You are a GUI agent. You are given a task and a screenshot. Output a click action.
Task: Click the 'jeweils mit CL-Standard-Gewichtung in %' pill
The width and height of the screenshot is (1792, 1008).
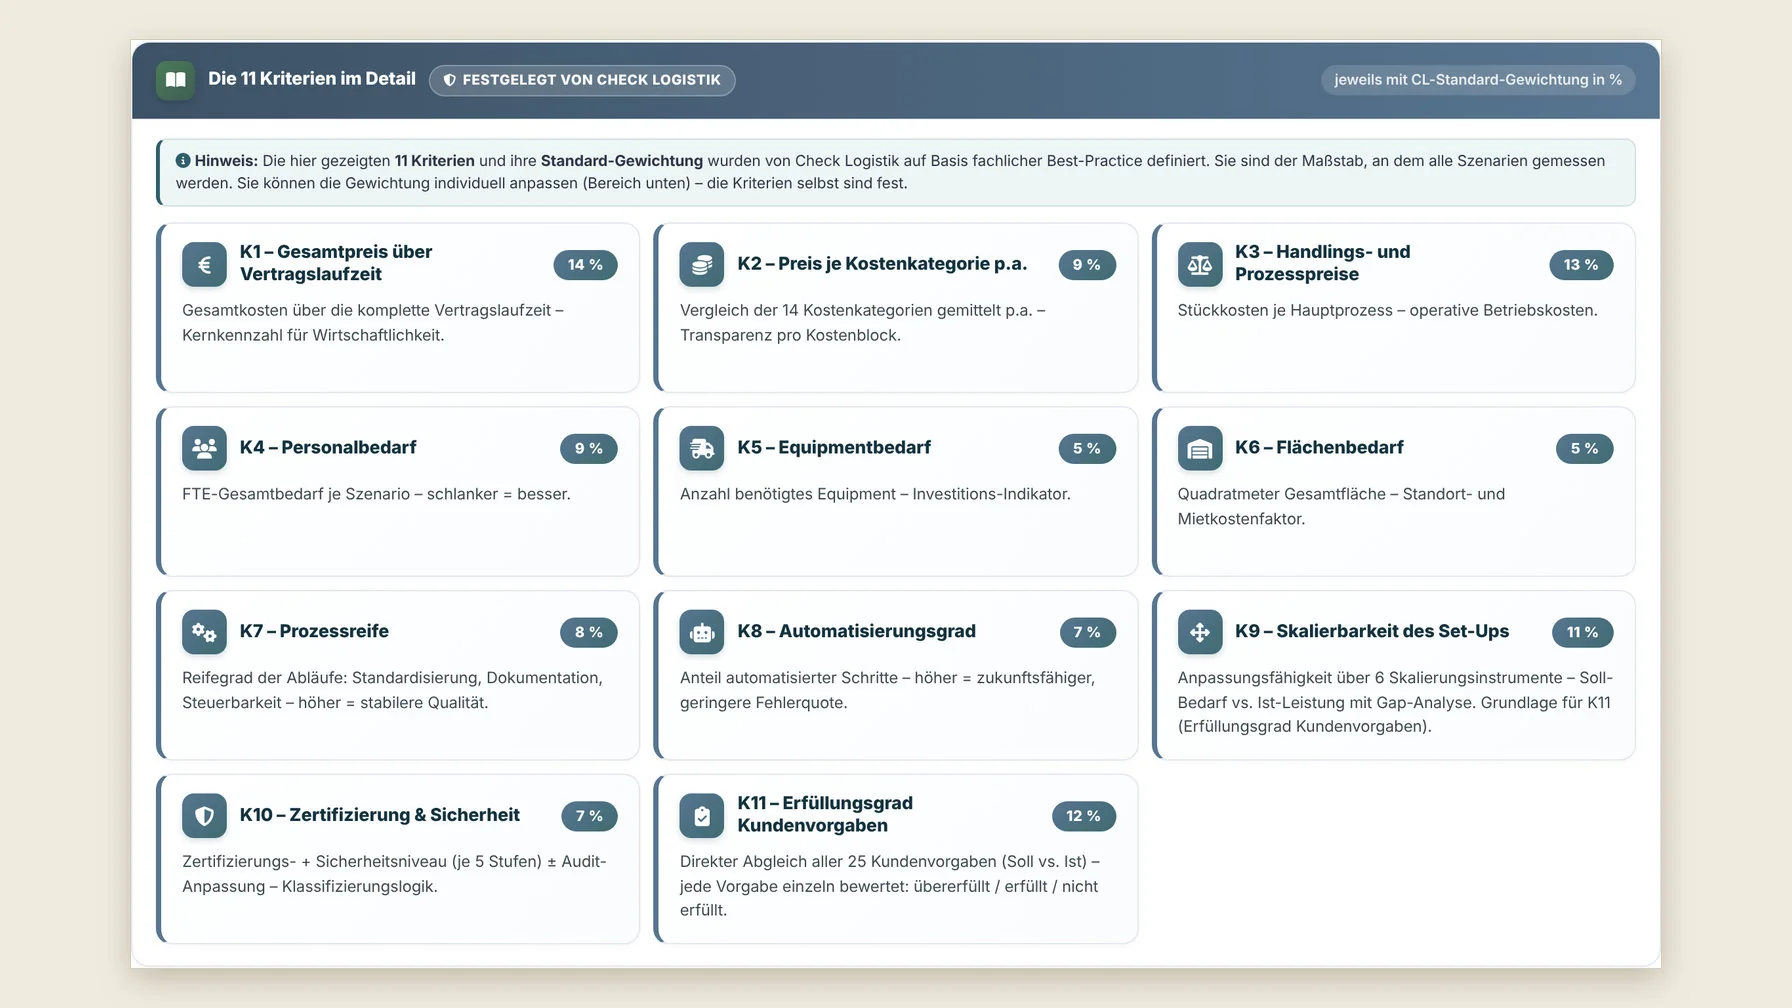pos(1478,80)
